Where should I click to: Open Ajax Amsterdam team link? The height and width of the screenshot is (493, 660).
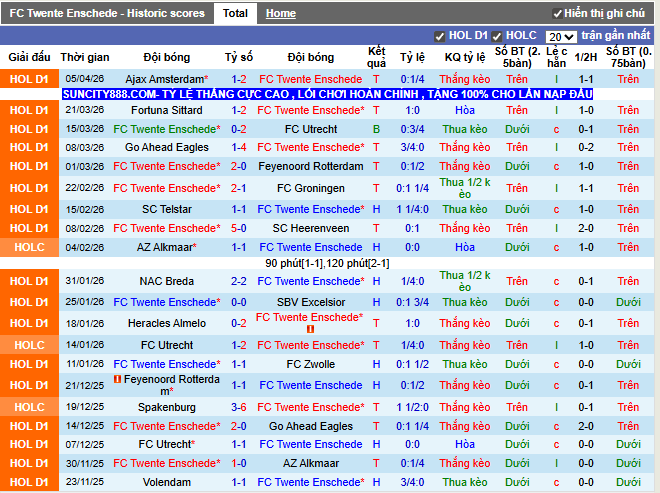167,79
